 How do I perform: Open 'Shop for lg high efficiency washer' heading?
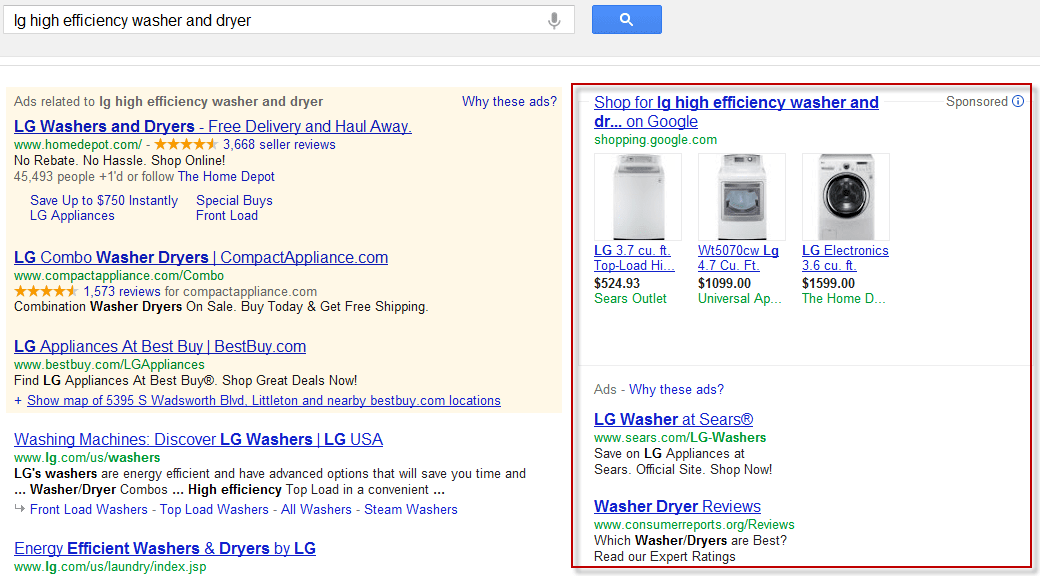(x=736, y=111)
